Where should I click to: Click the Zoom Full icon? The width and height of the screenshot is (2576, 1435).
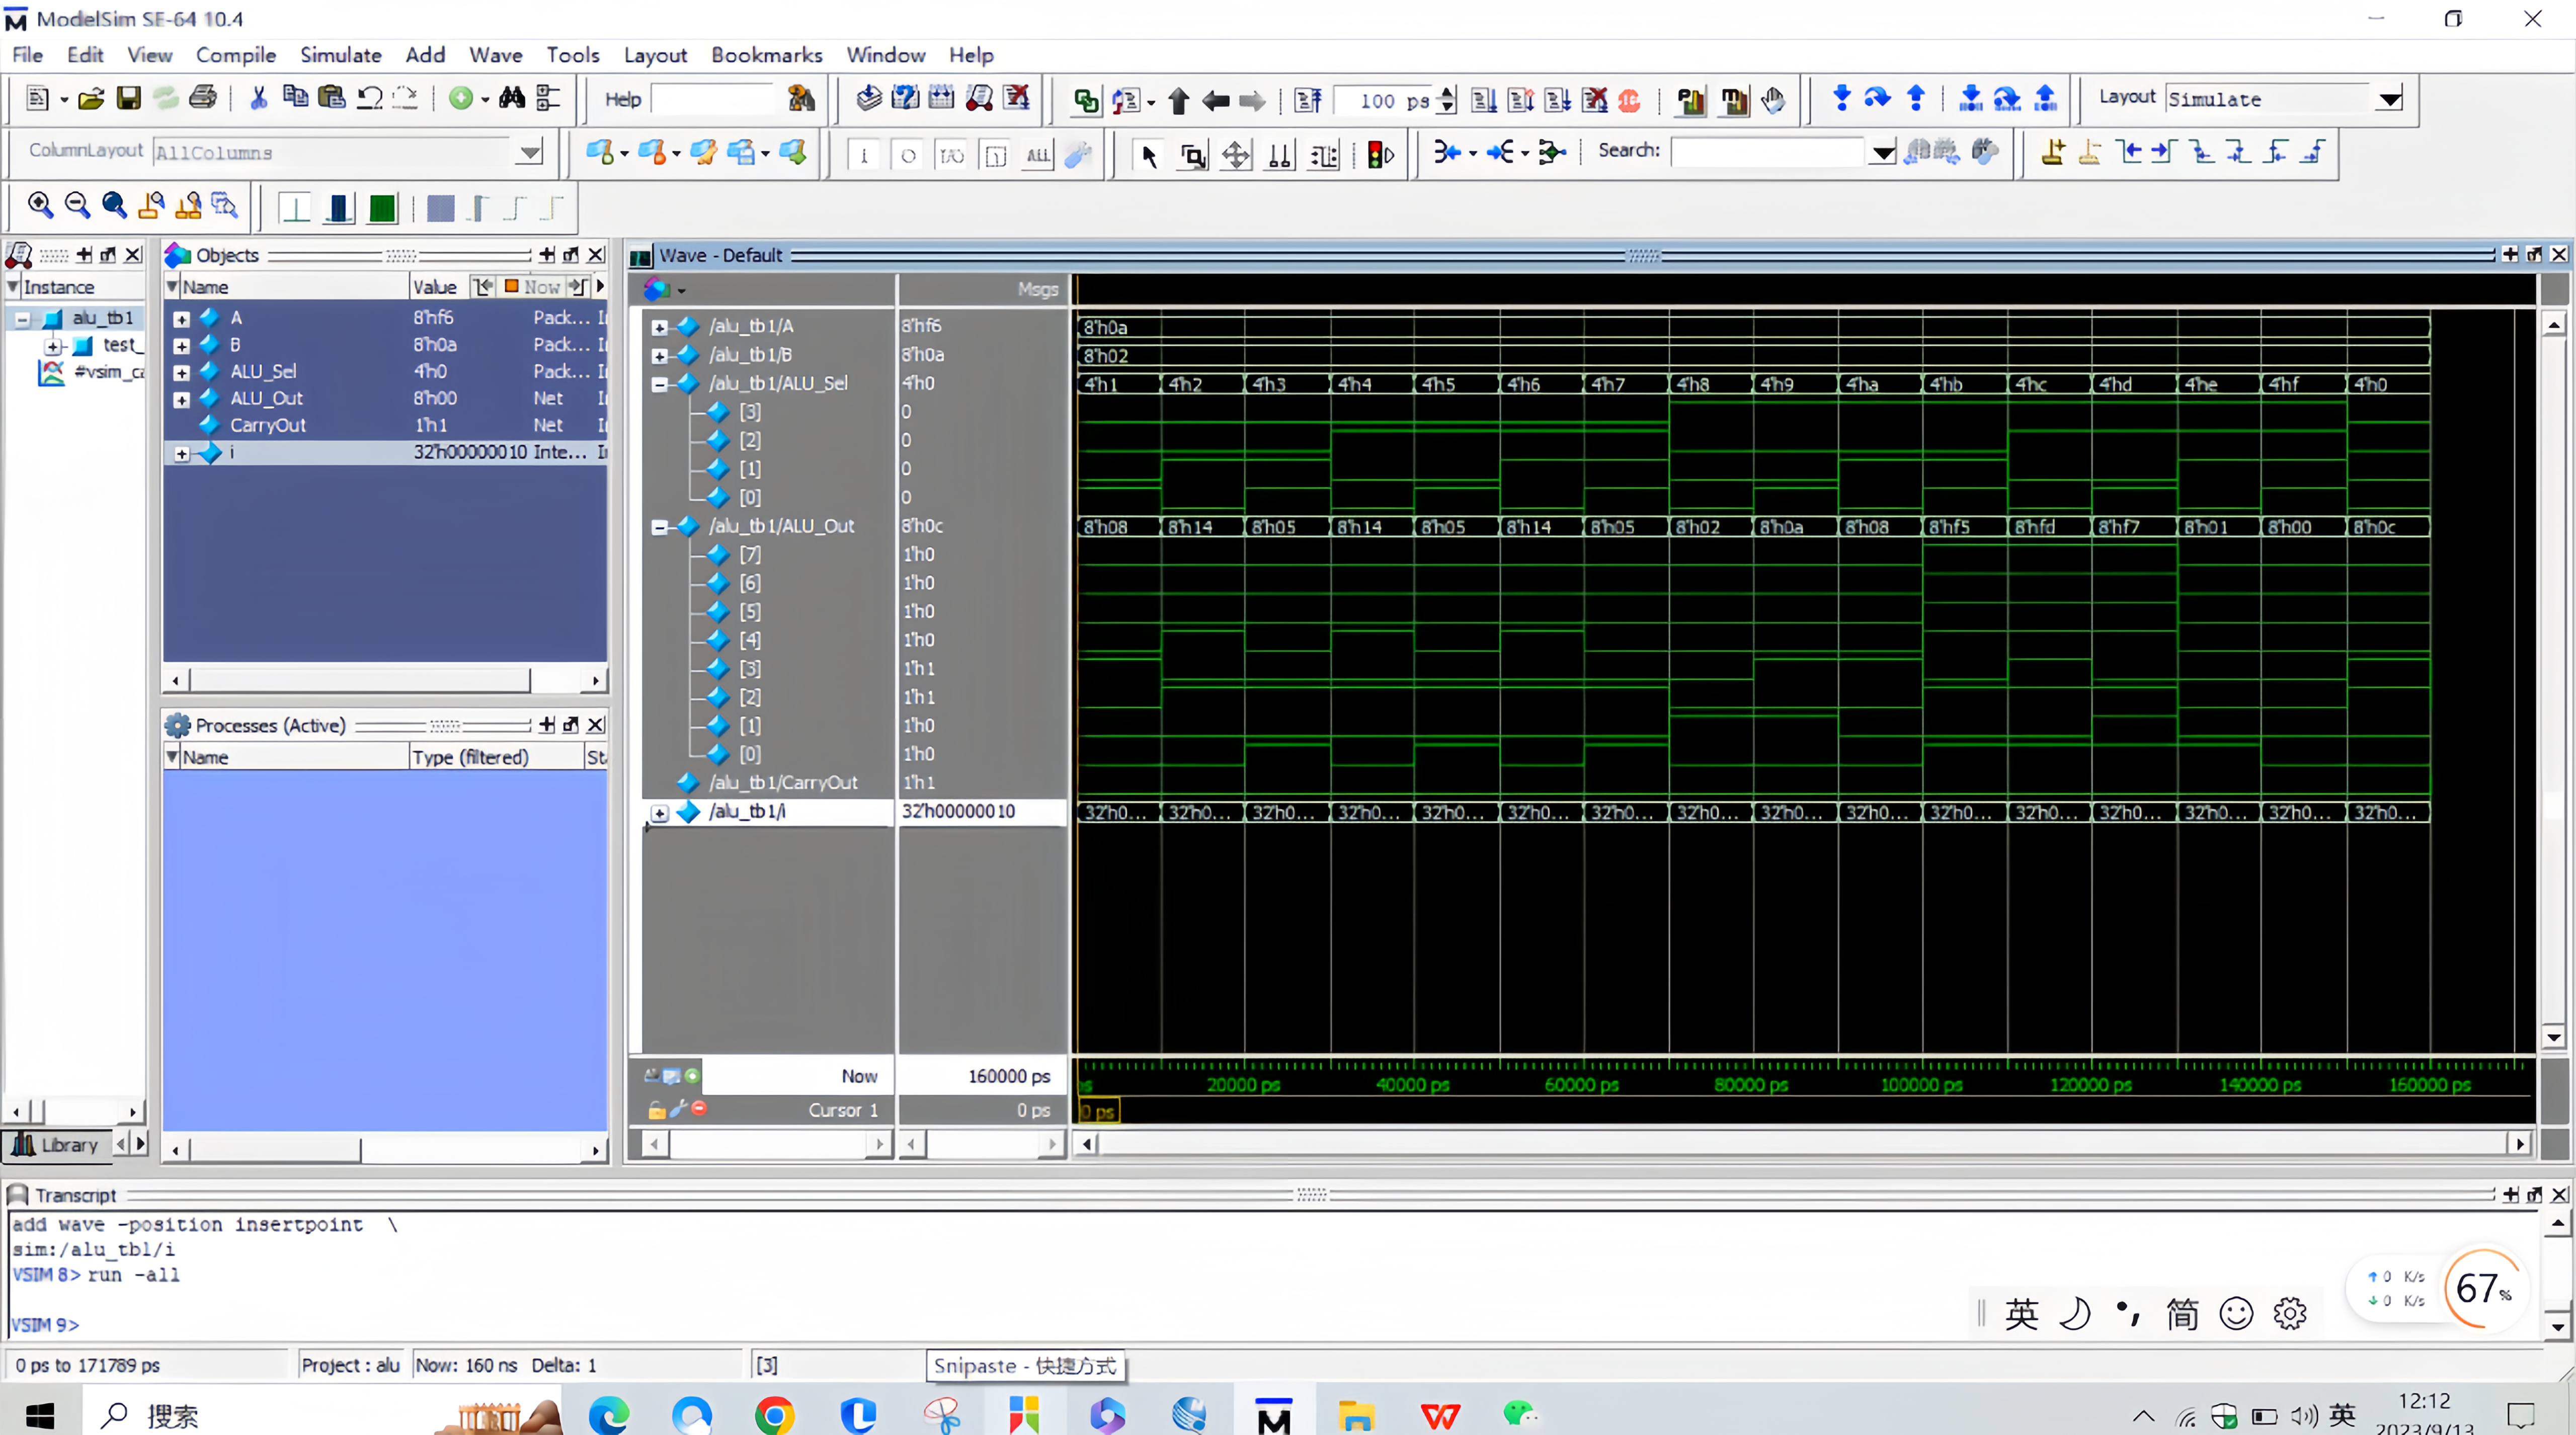[114, 206]
